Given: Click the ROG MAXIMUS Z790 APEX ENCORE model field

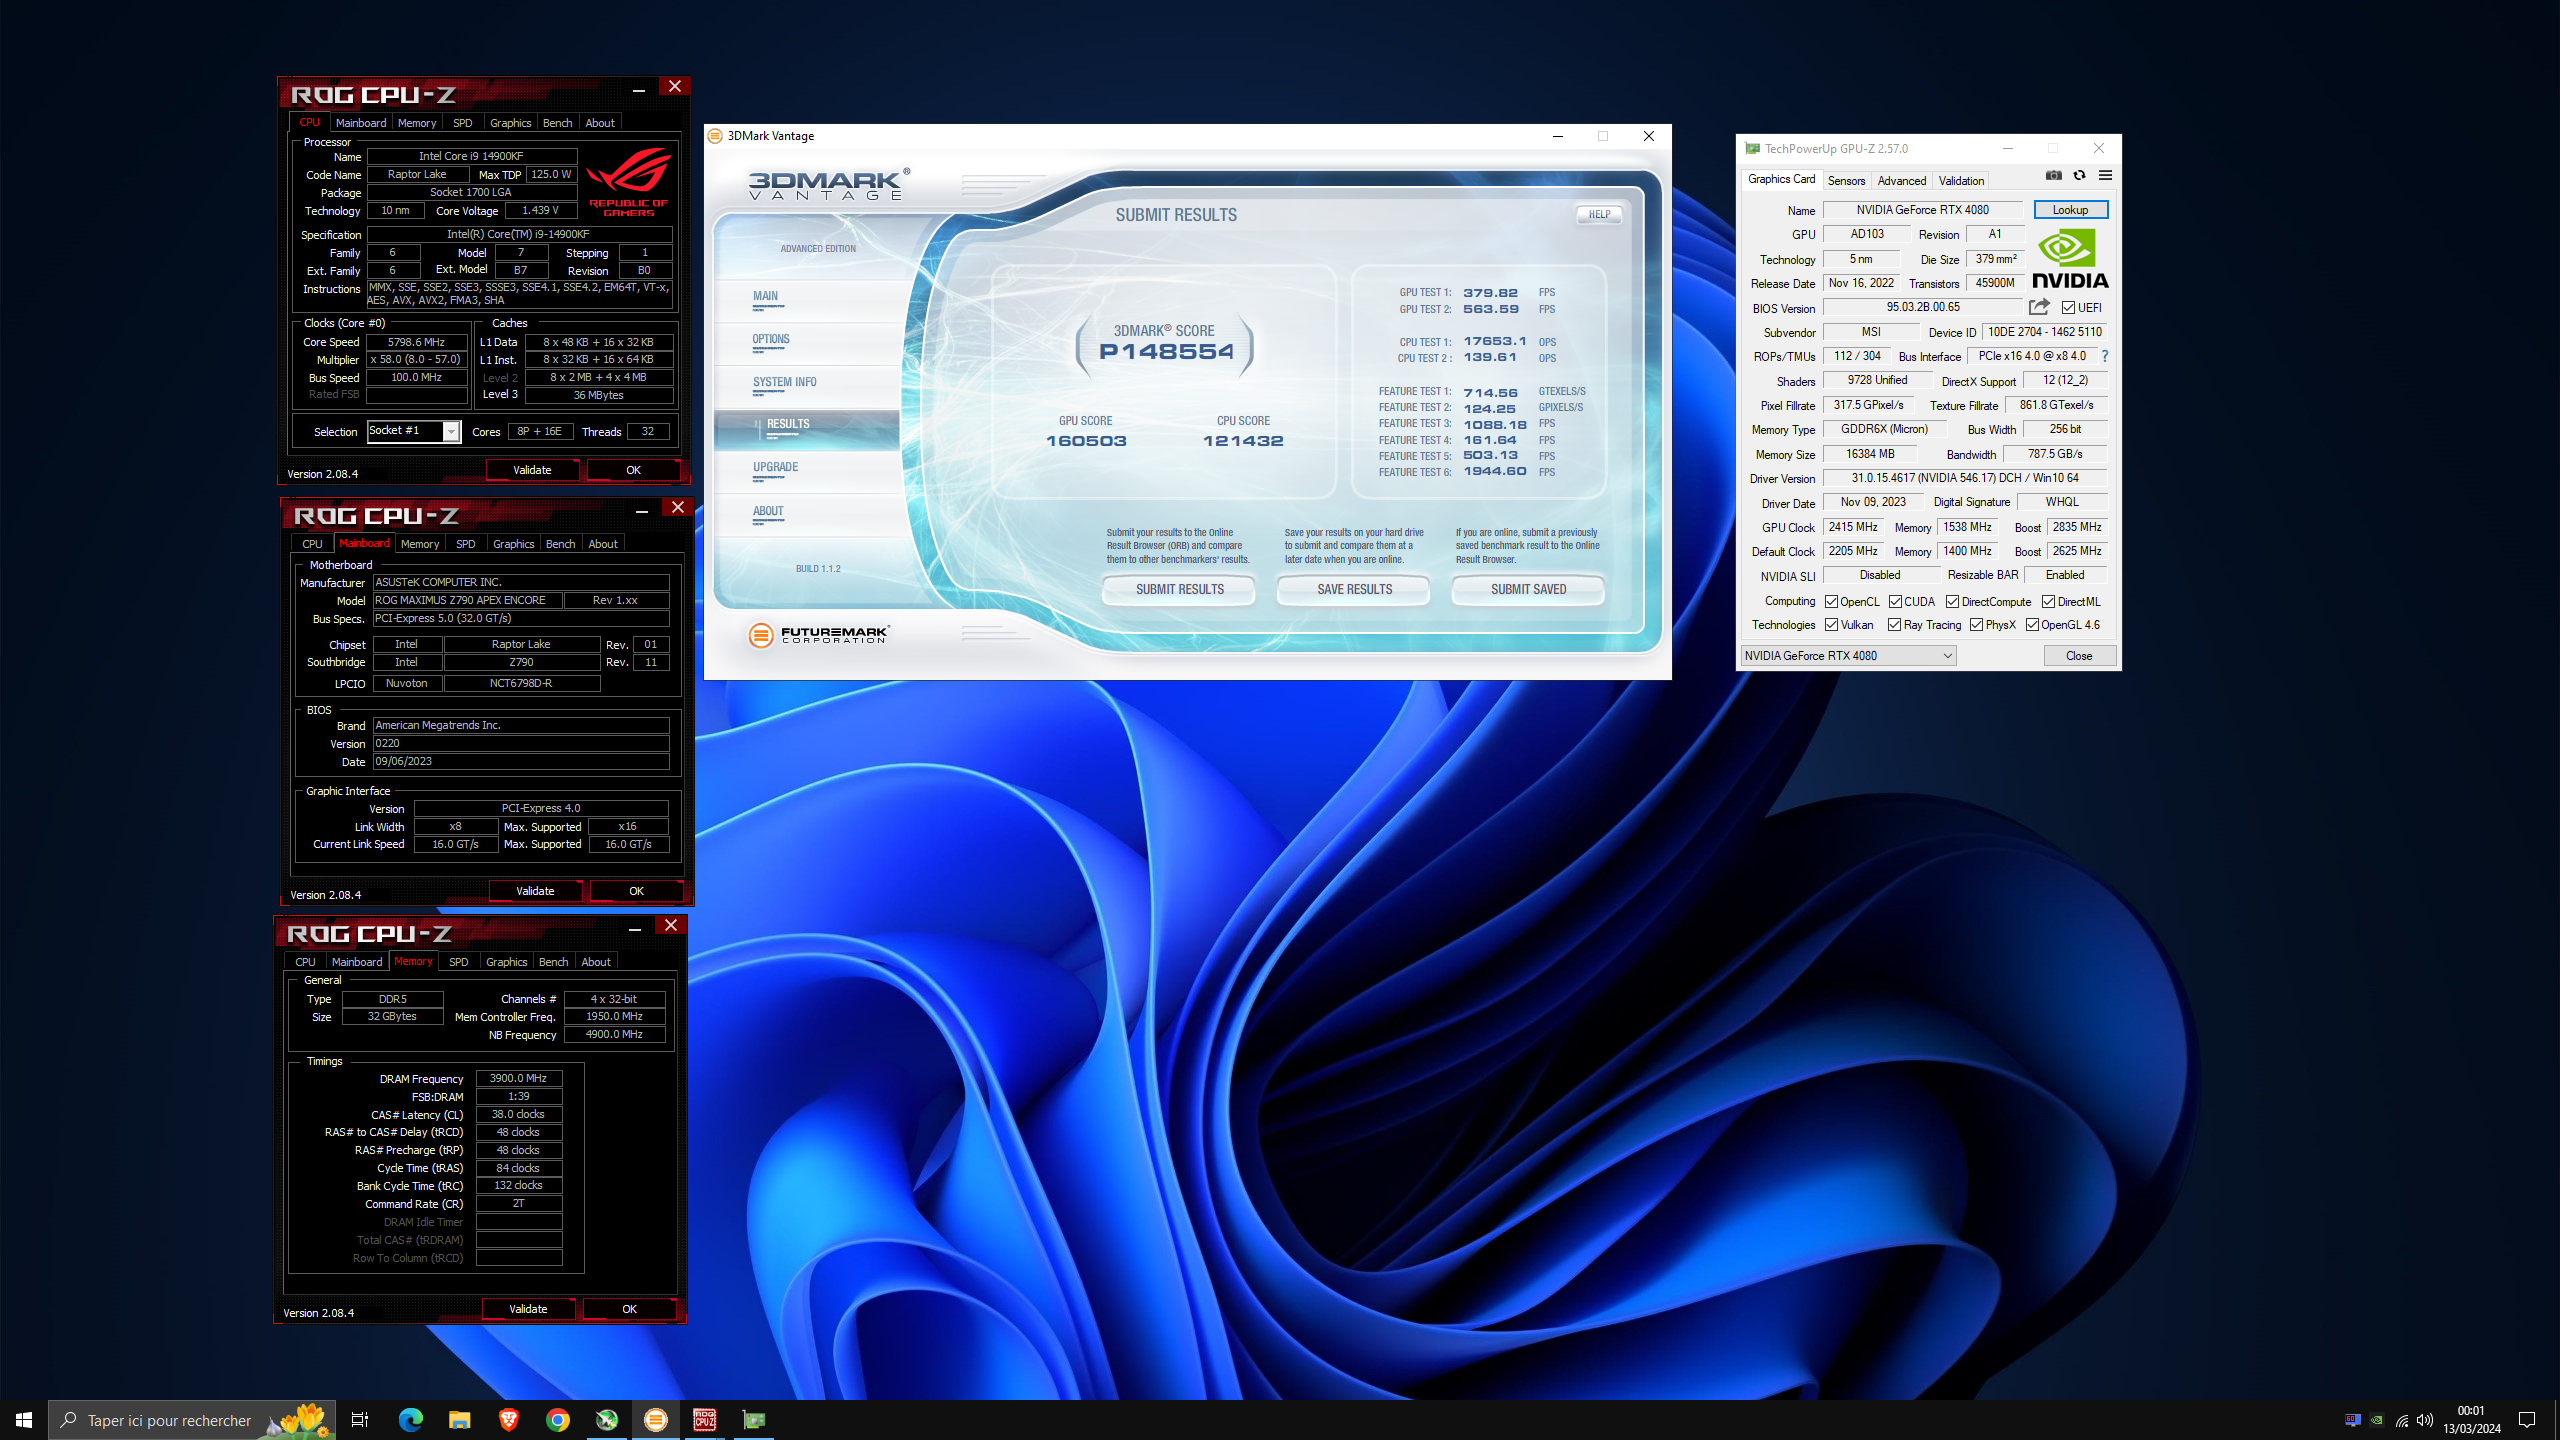Looking at the screenshot, I should tap(467, 600).
